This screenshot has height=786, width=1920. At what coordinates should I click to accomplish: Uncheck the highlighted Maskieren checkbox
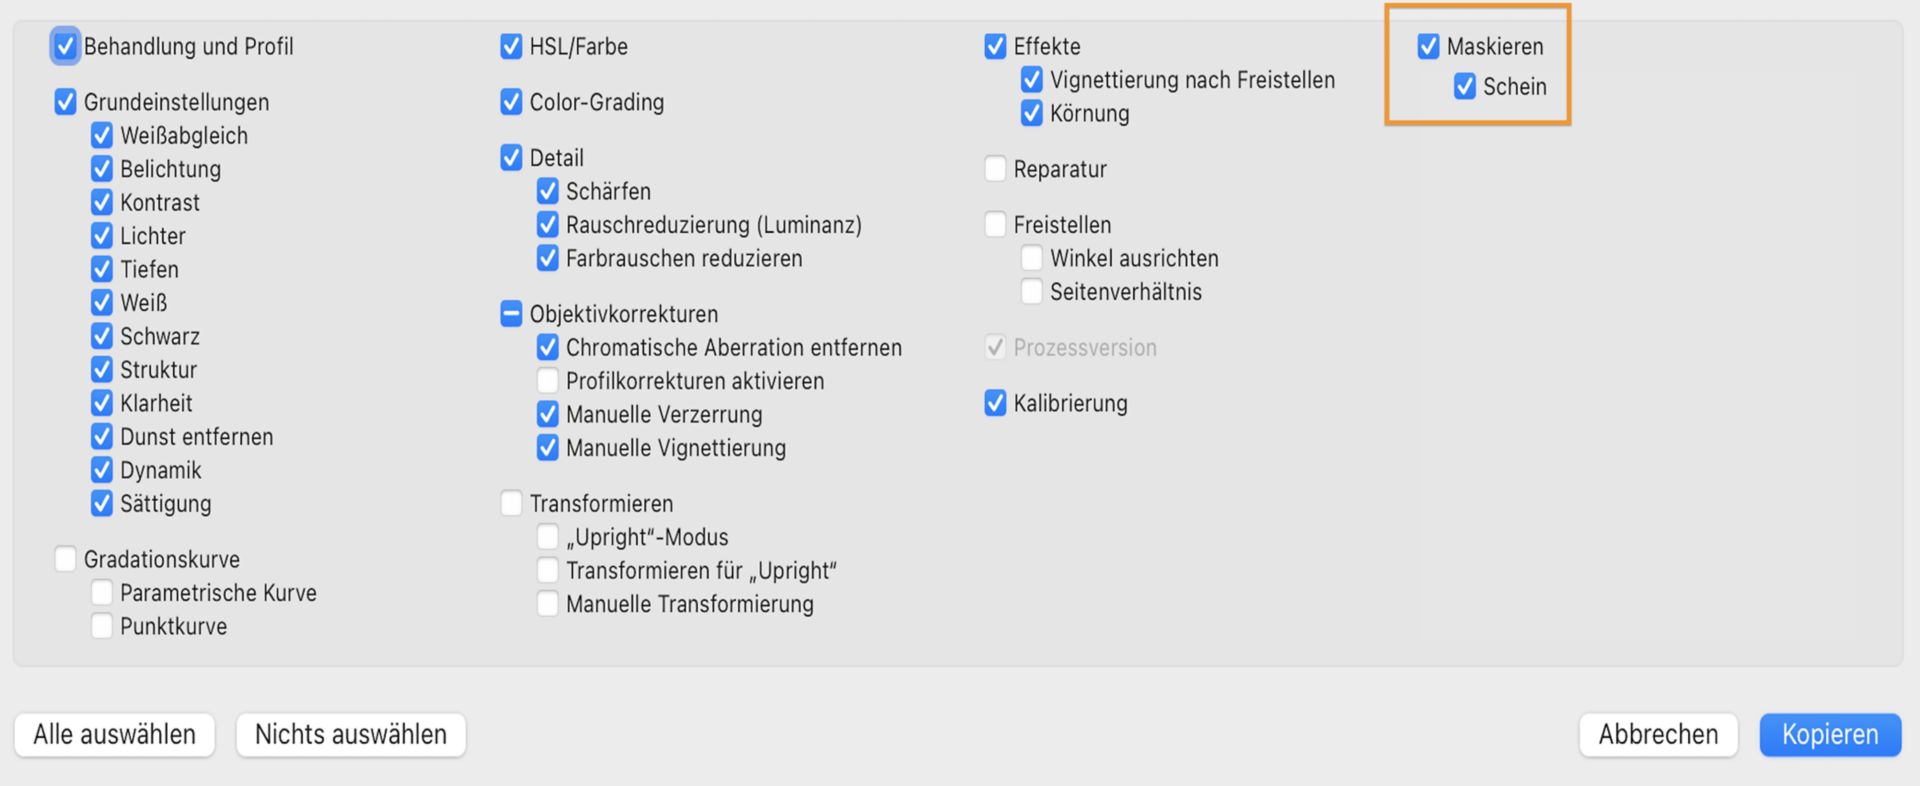point(1428,46)
